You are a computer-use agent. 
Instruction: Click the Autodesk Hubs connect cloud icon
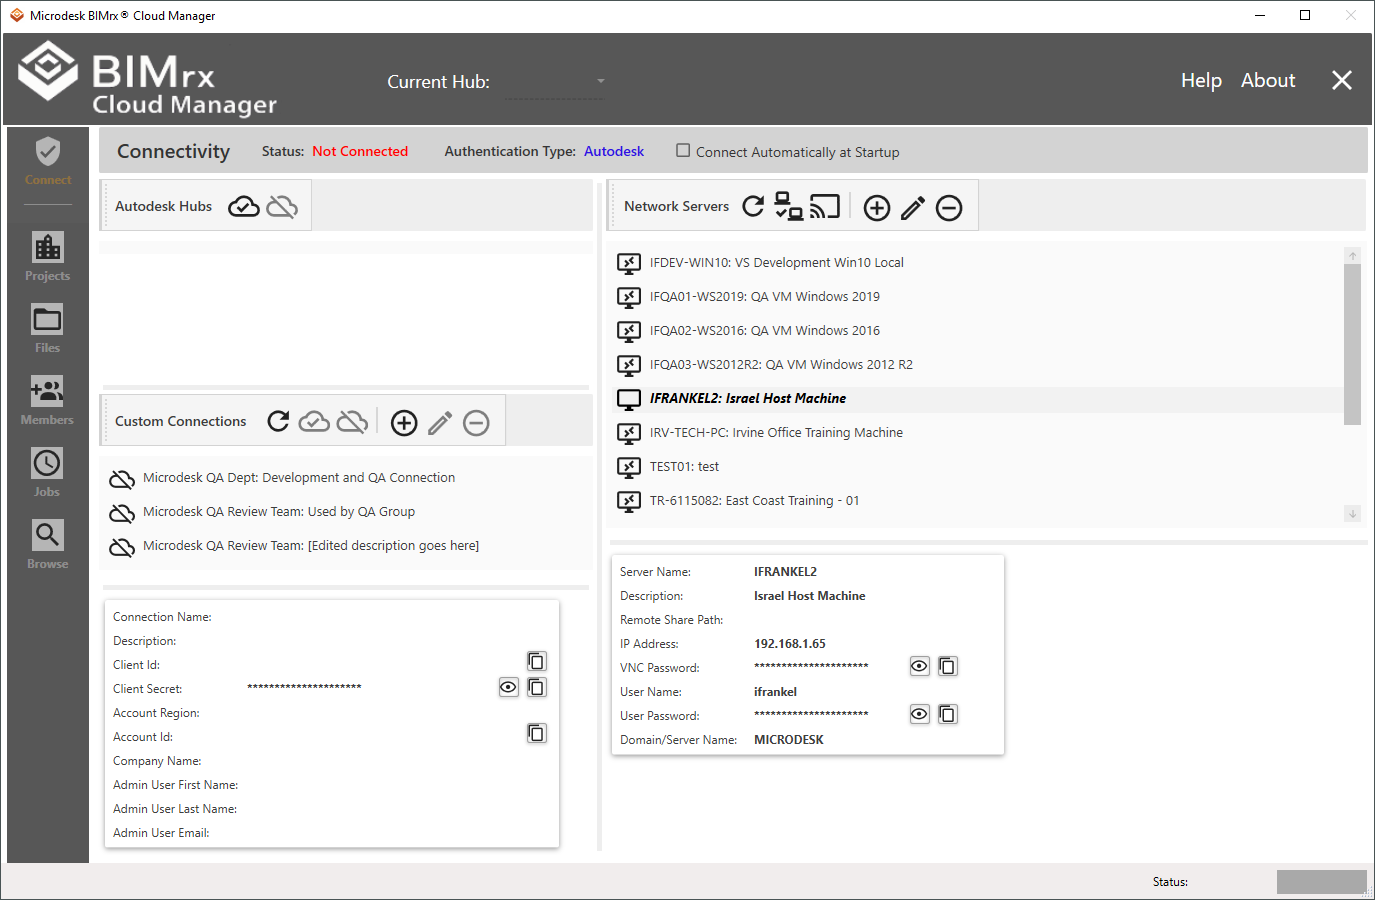point(243,206)
